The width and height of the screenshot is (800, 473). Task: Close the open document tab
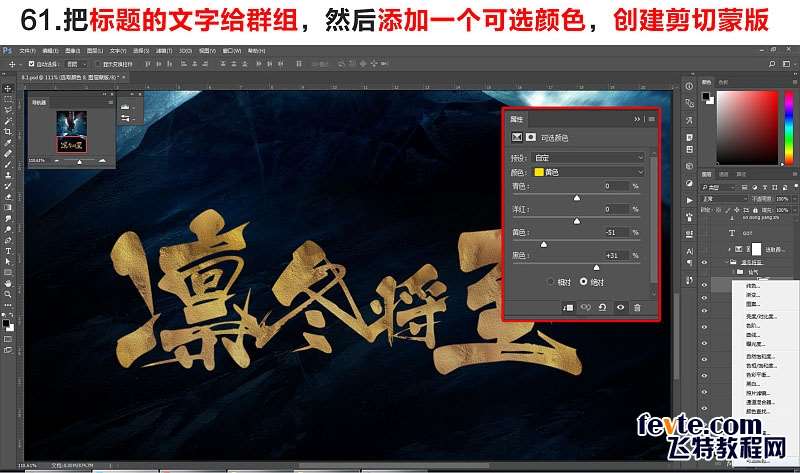coord(123,77)
